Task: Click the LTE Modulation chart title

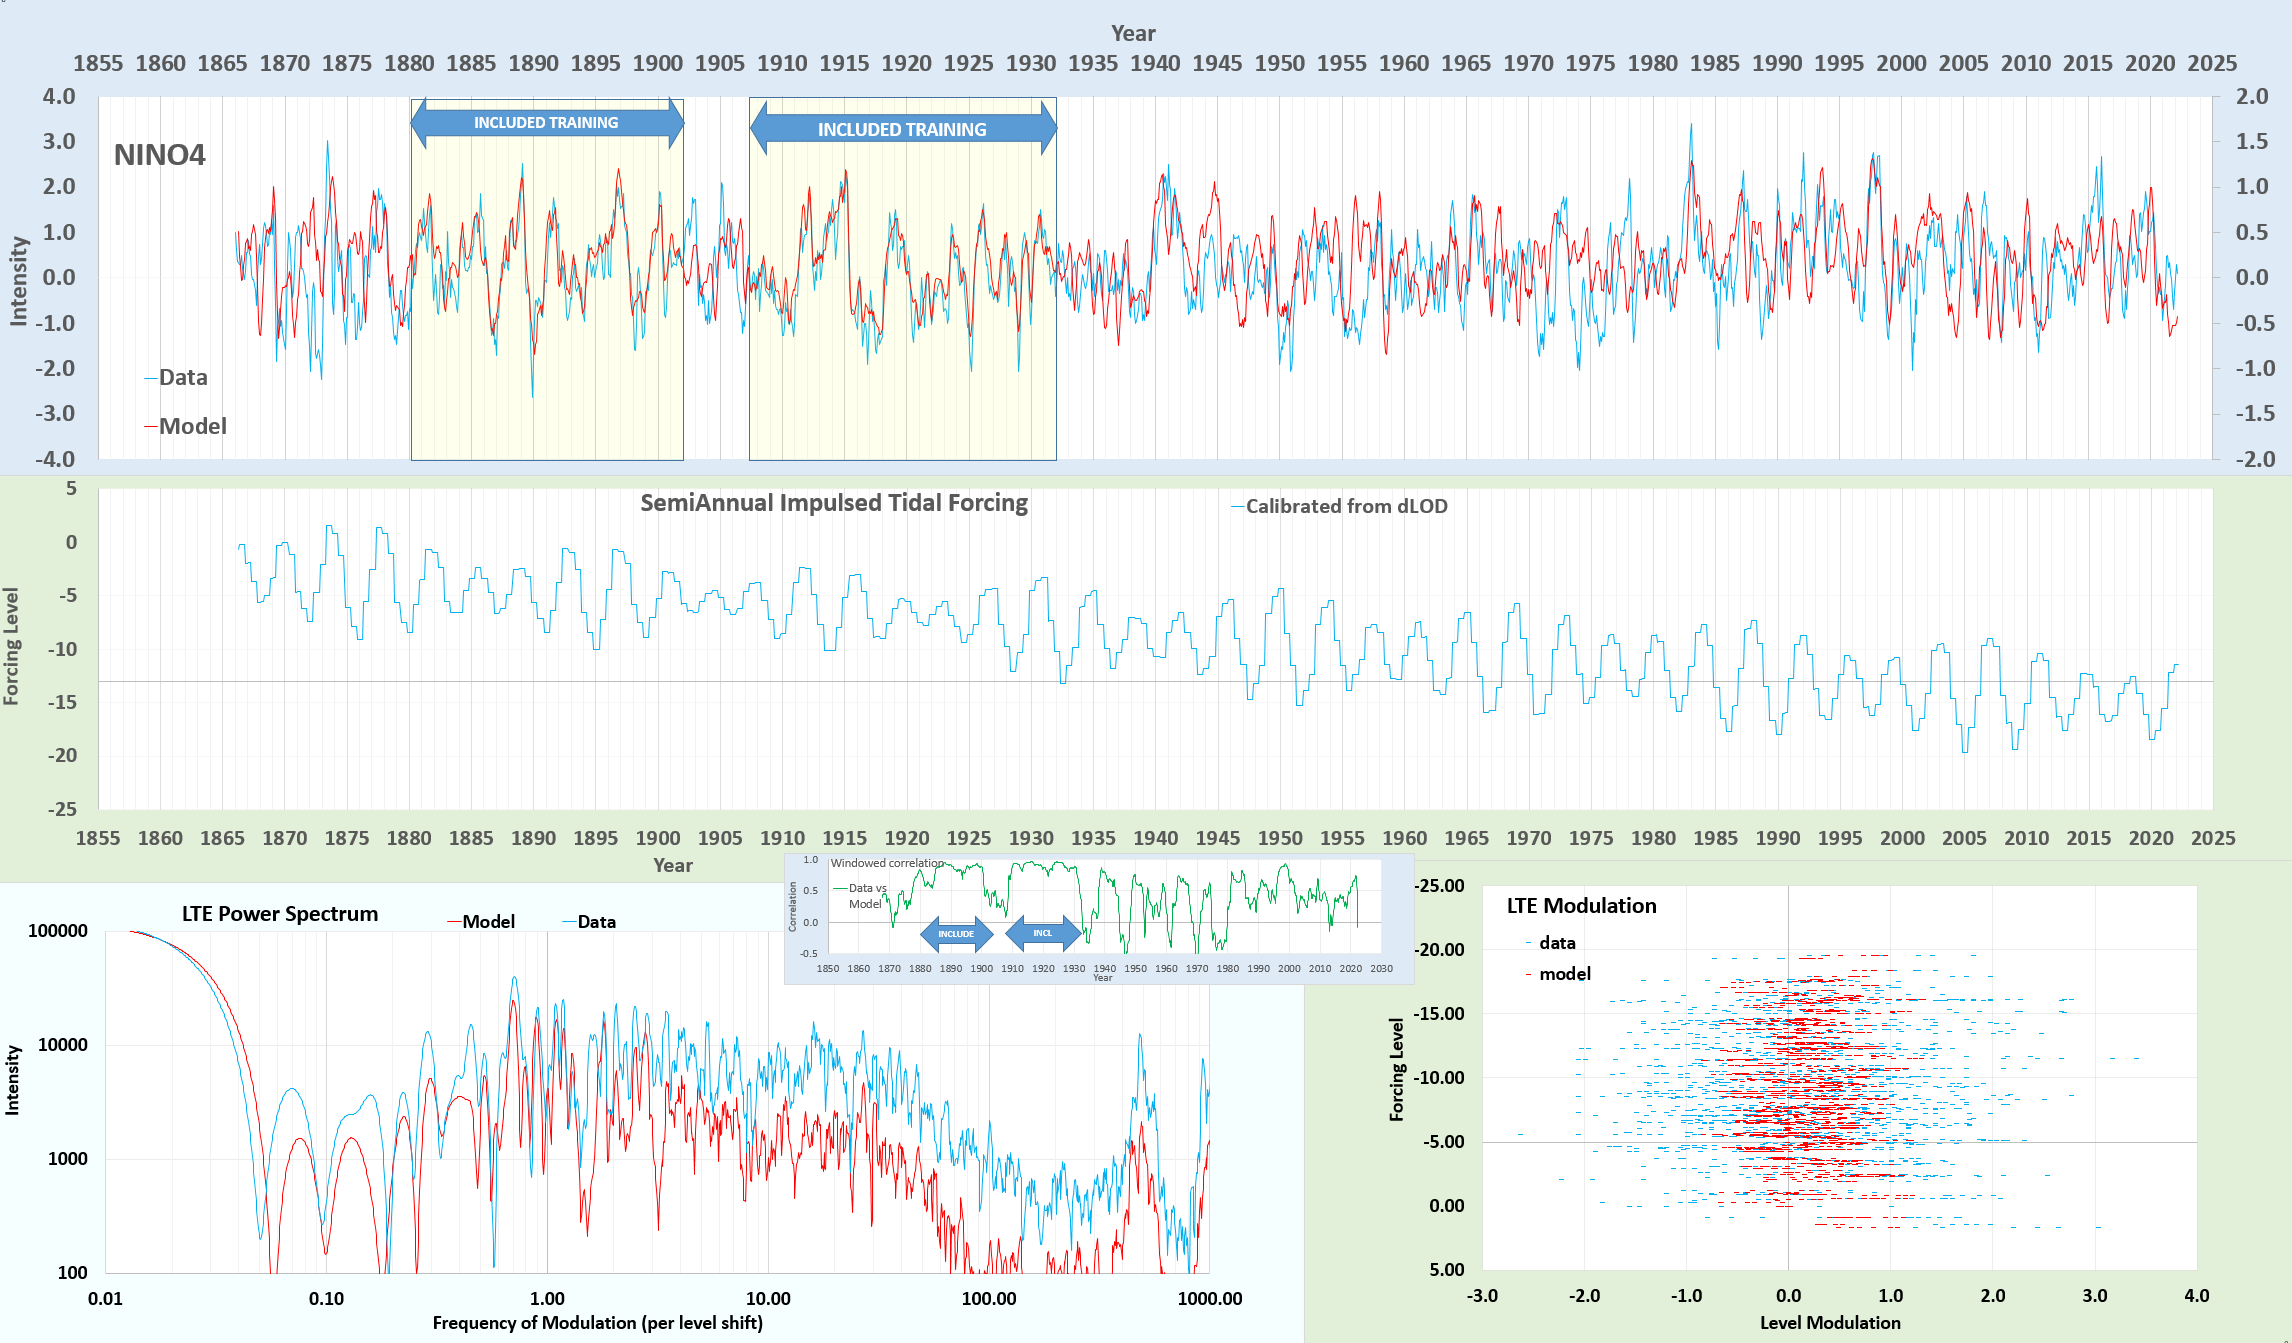Action: point(1581,905)
